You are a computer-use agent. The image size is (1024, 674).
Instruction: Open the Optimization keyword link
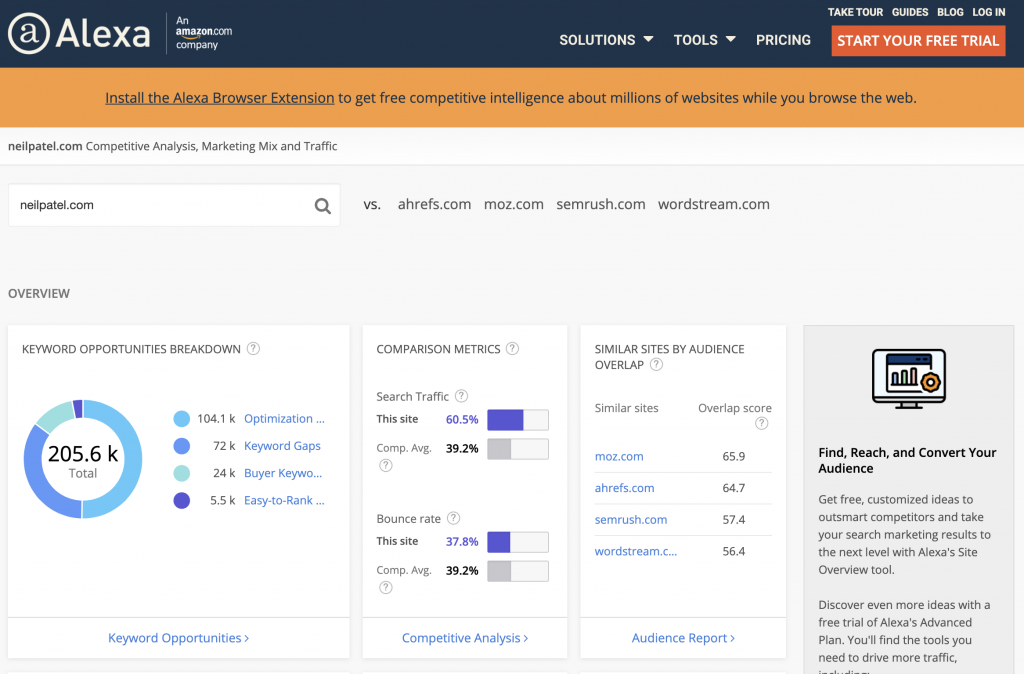tap(284, 419)
